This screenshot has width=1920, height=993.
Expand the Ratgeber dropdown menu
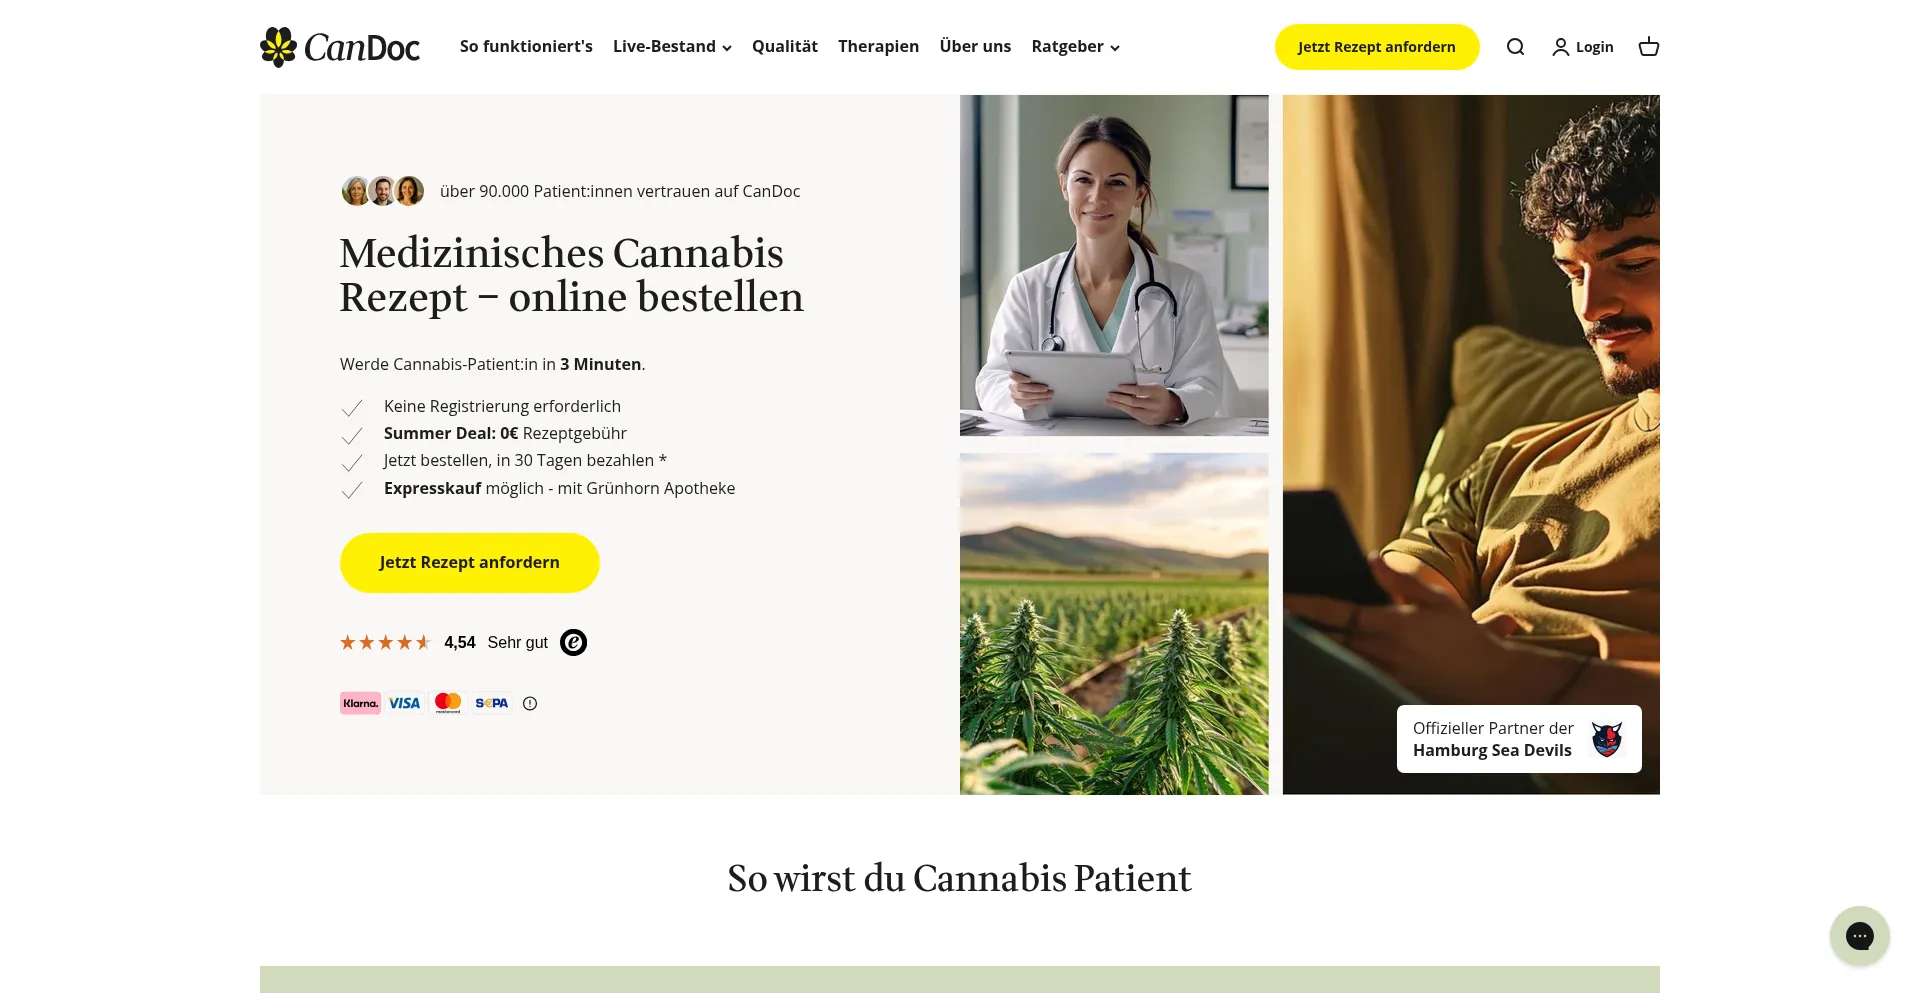tap(1075, 47)
